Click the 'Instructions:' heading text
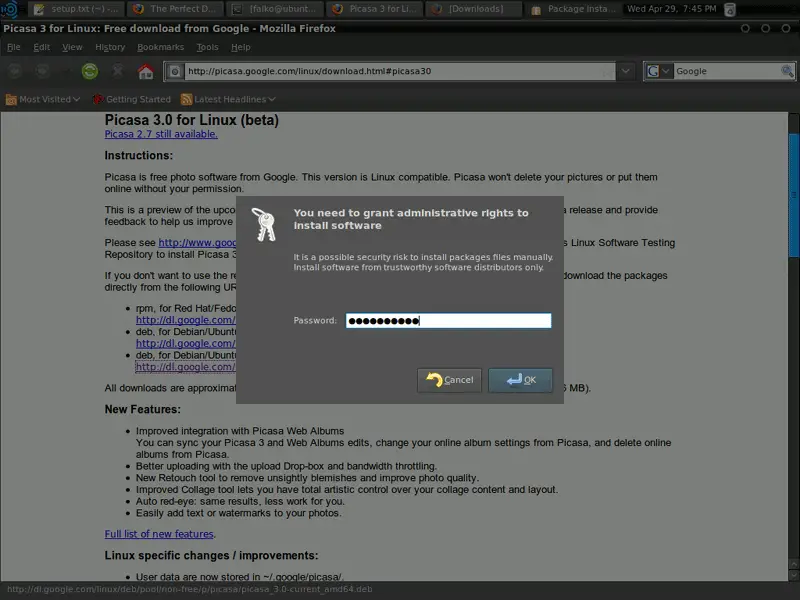The height and width of the screenshot is (600, 800). (139, 155)
